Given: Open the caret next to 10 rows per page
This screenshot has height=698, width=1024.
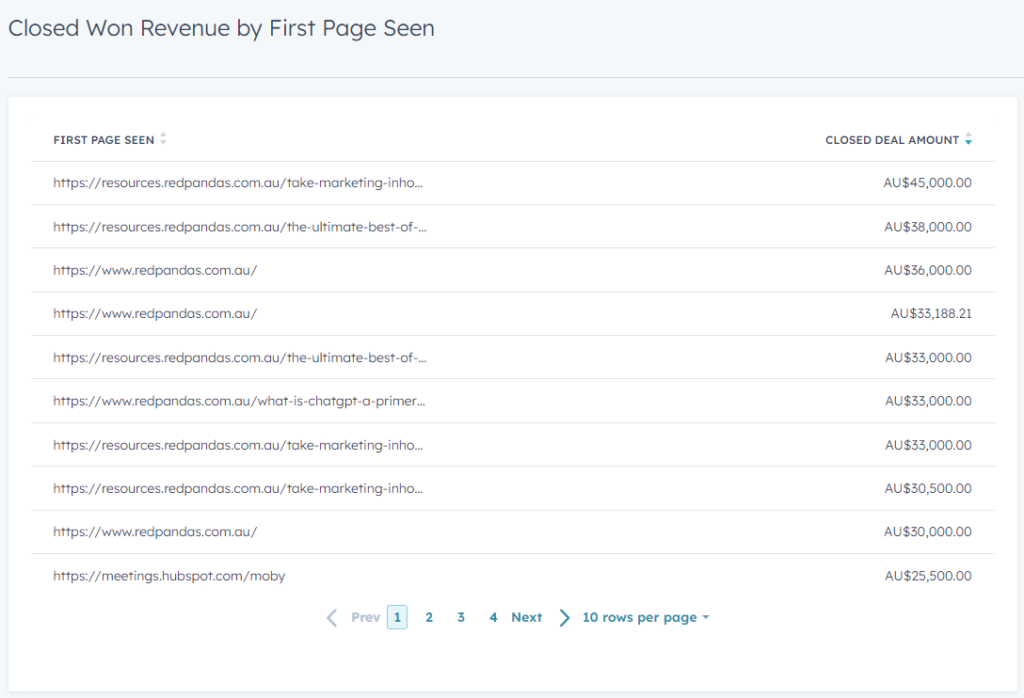Looking at the screenshot, I should pyautogui.click(x=707, y=617).
